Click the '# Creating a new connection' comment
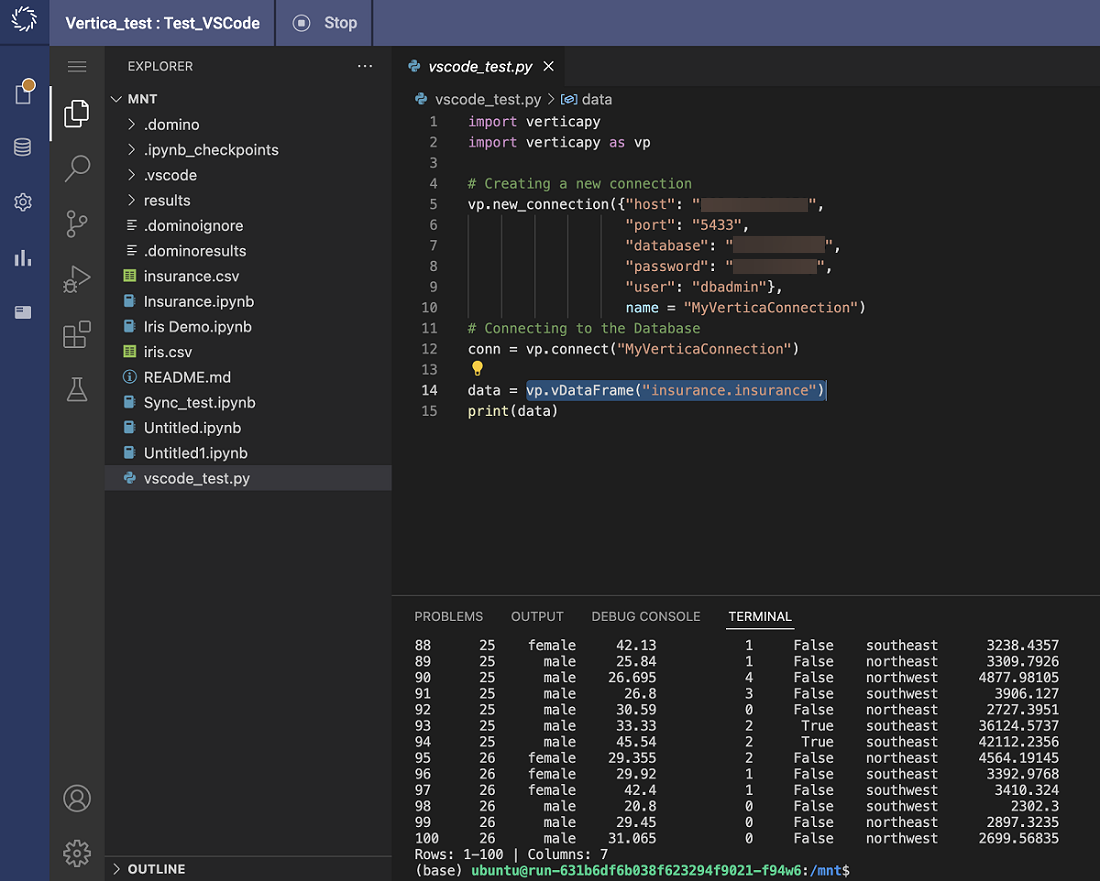1100x881 pixels. click(579, 183)
